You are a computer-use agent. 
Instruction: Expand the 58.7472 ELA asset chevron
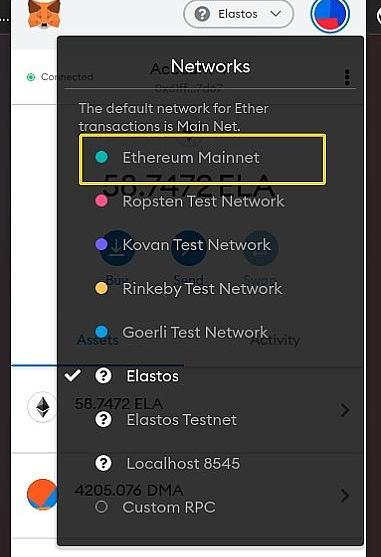click(345, 410)
